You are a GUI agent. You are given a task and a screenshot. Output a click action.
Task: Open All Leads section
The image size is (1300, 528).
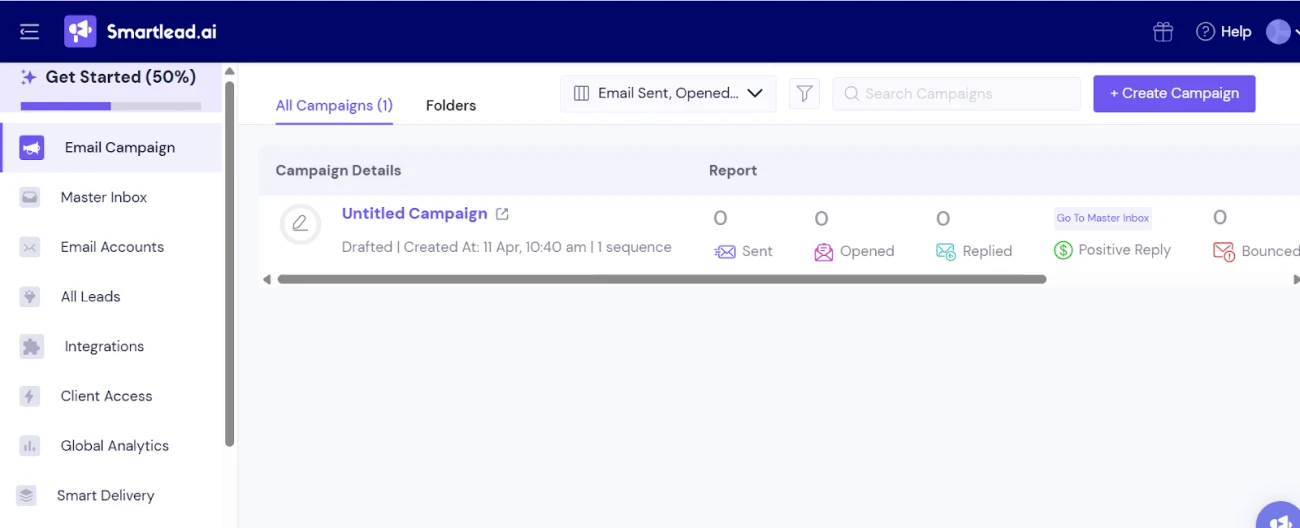pos(90,297)
